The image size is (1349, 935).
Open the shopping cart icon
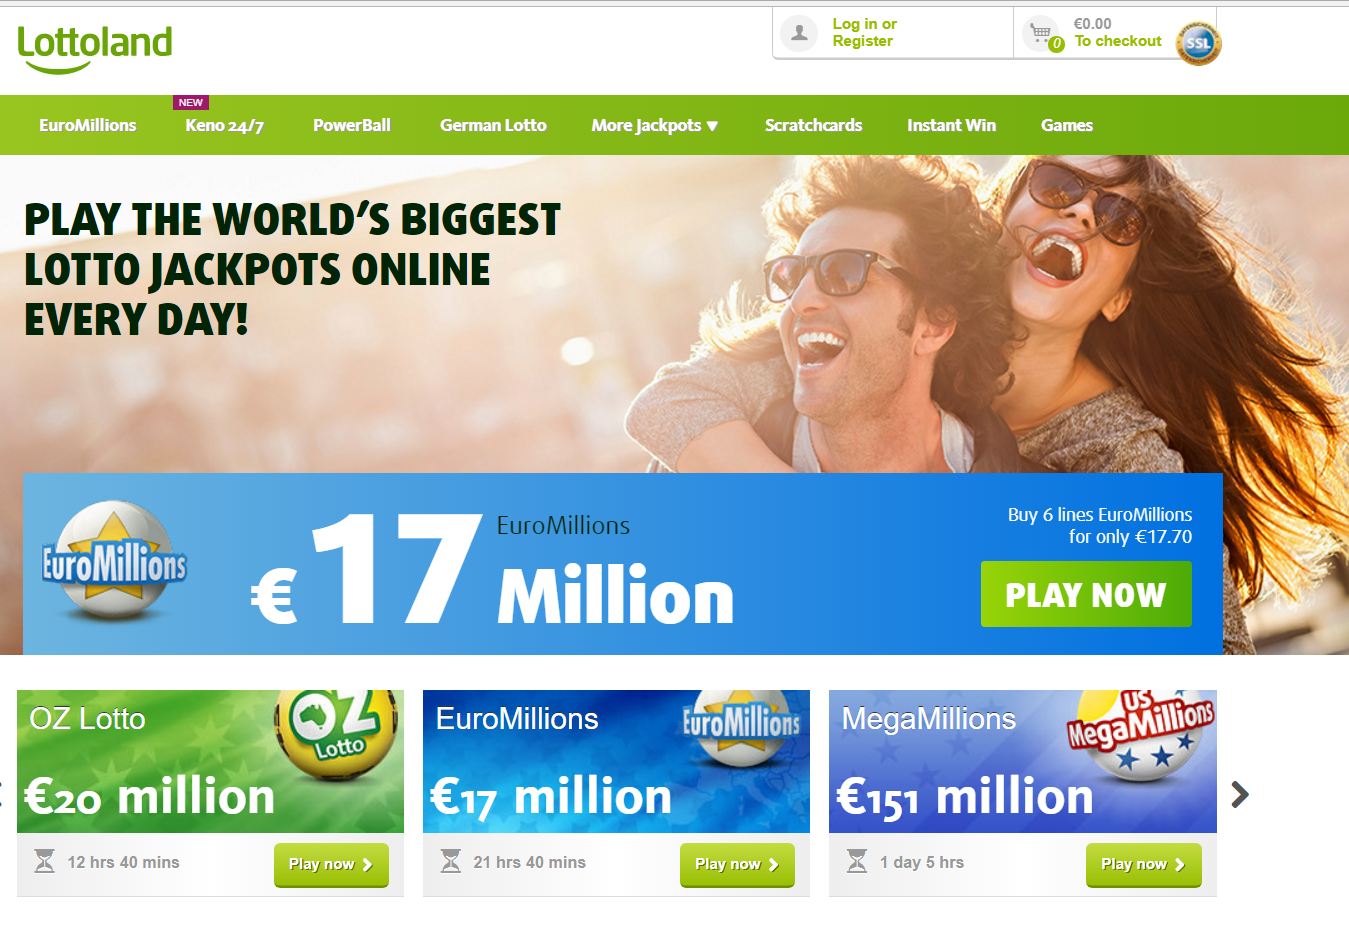point(1042,34)
